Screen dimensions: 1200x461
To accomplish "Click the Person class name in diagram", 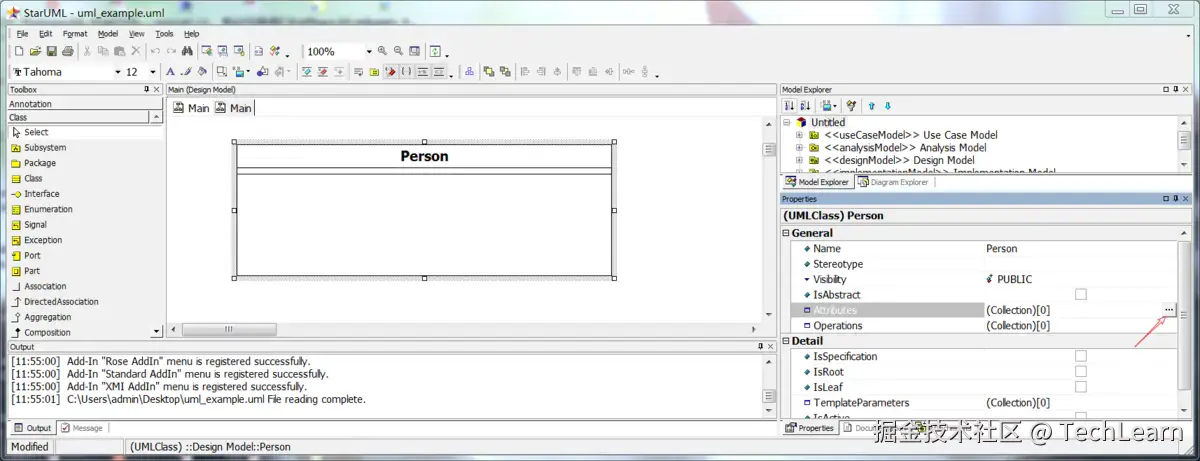I will pyautogui.click(x=424, y=156).
